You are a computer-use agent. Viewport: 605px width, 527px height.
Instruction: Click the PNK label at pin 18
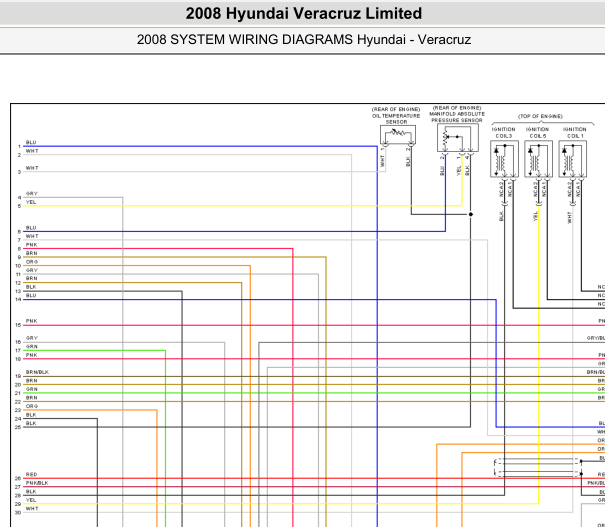point(32,355)
